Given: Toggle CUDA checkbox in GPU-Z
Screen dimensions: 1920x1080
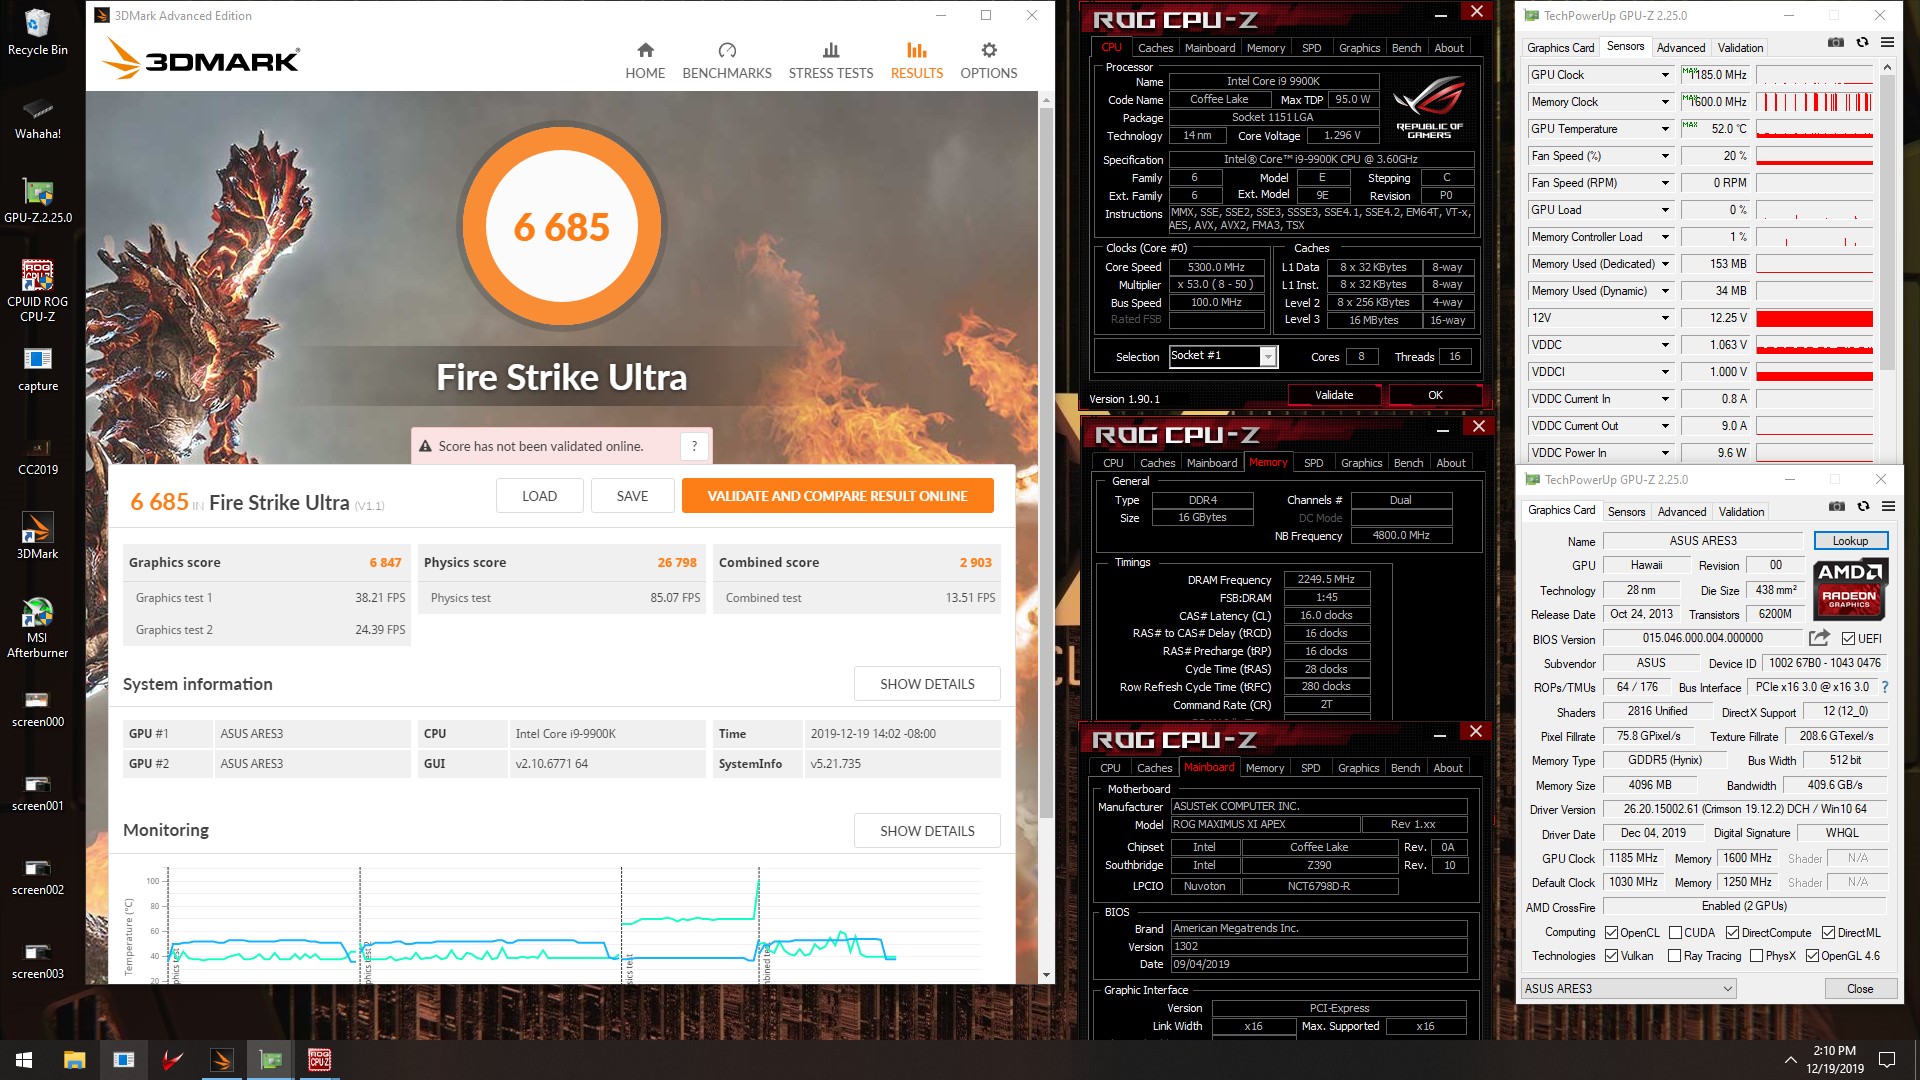Looking at the screenshot, I should click(1675, 932).
